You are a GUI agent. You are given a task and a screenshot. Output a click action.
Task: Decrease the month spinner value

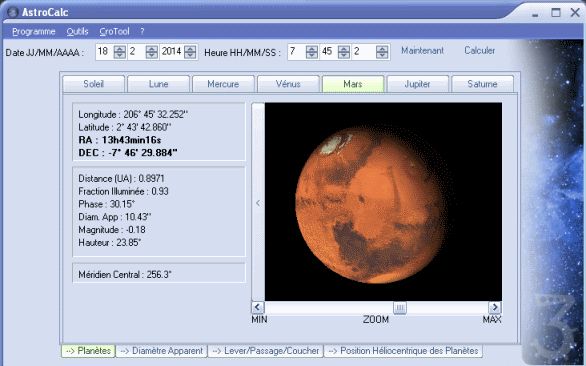[x=152, y=55]
